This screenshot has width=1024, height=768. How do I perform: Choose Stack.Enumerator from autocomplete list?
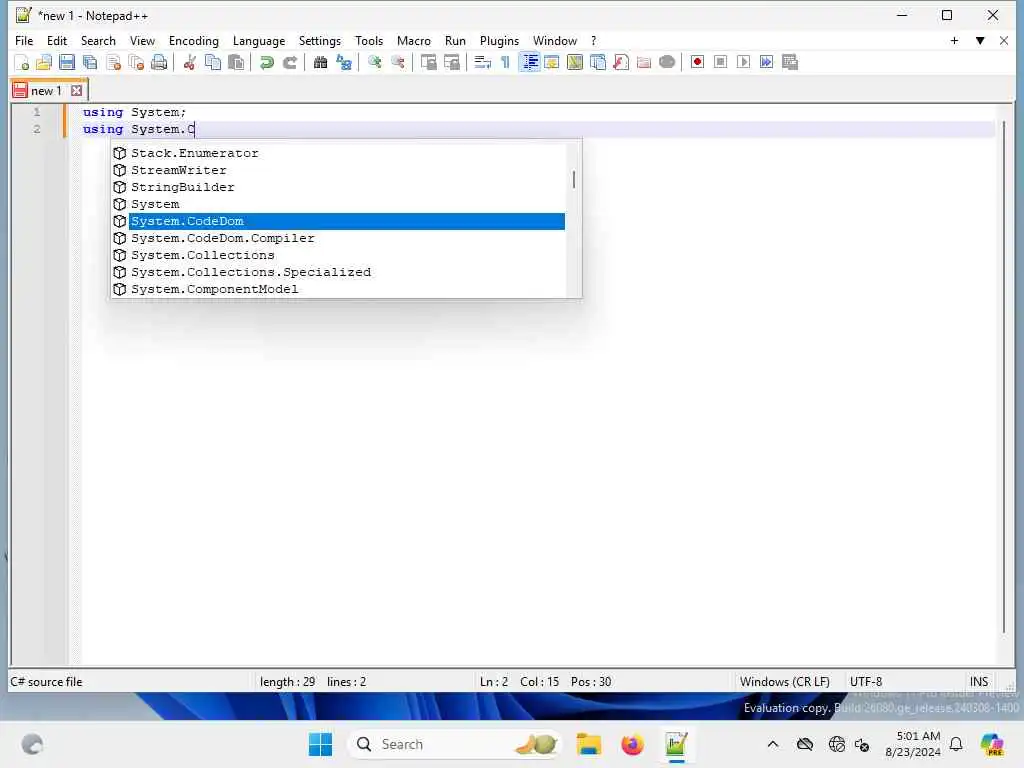point(338,153)
